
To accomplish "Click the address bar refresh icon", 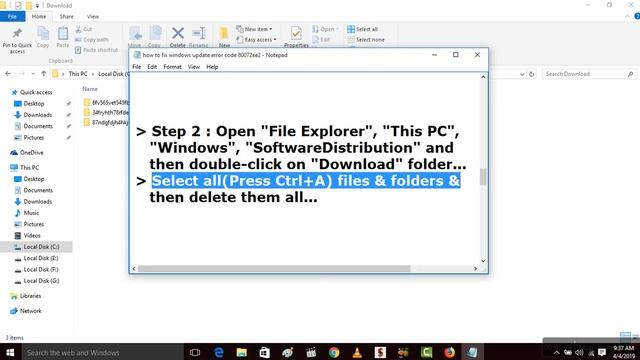I will (x=531, y=74).
